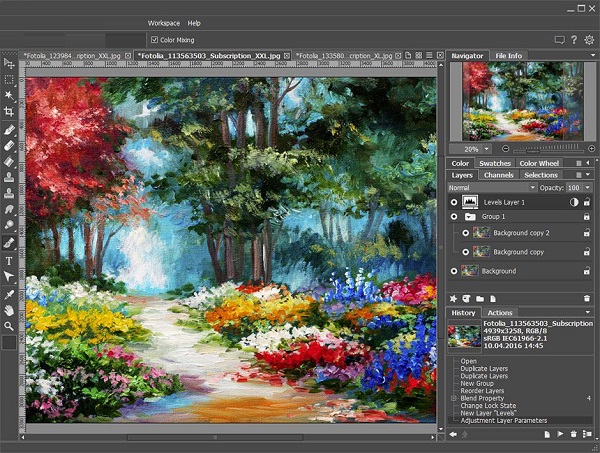Collapse the Color panel with left arrow
The width and height of the screenshot is (600, 453).
[588, 163]
